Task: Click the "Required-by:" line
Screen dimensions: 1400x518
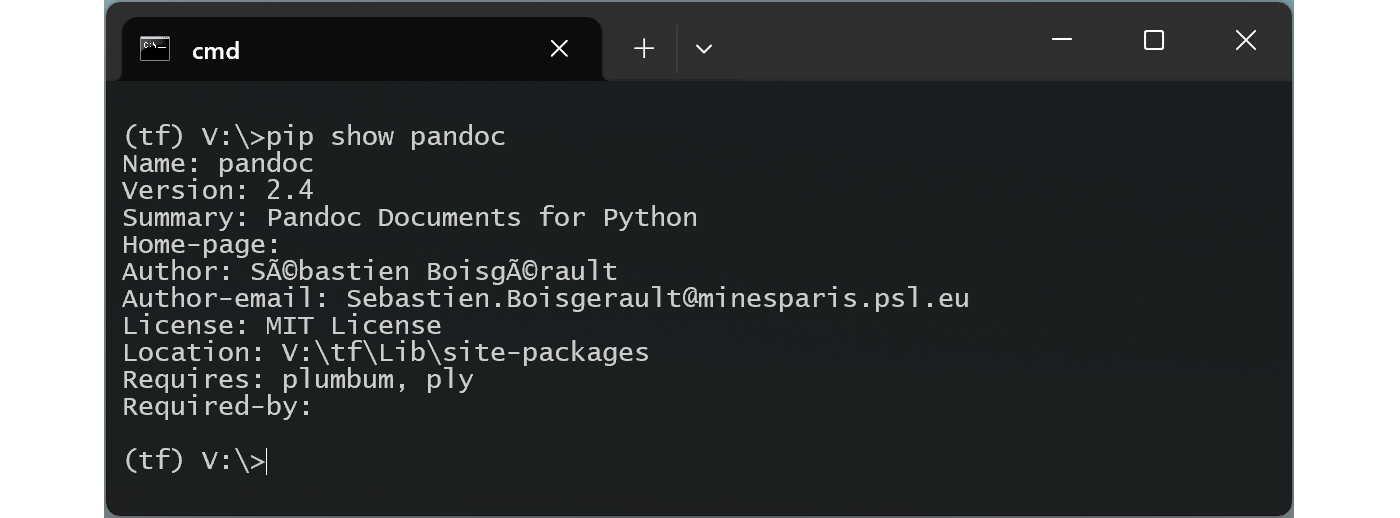Action: click(x=218, y=406)
